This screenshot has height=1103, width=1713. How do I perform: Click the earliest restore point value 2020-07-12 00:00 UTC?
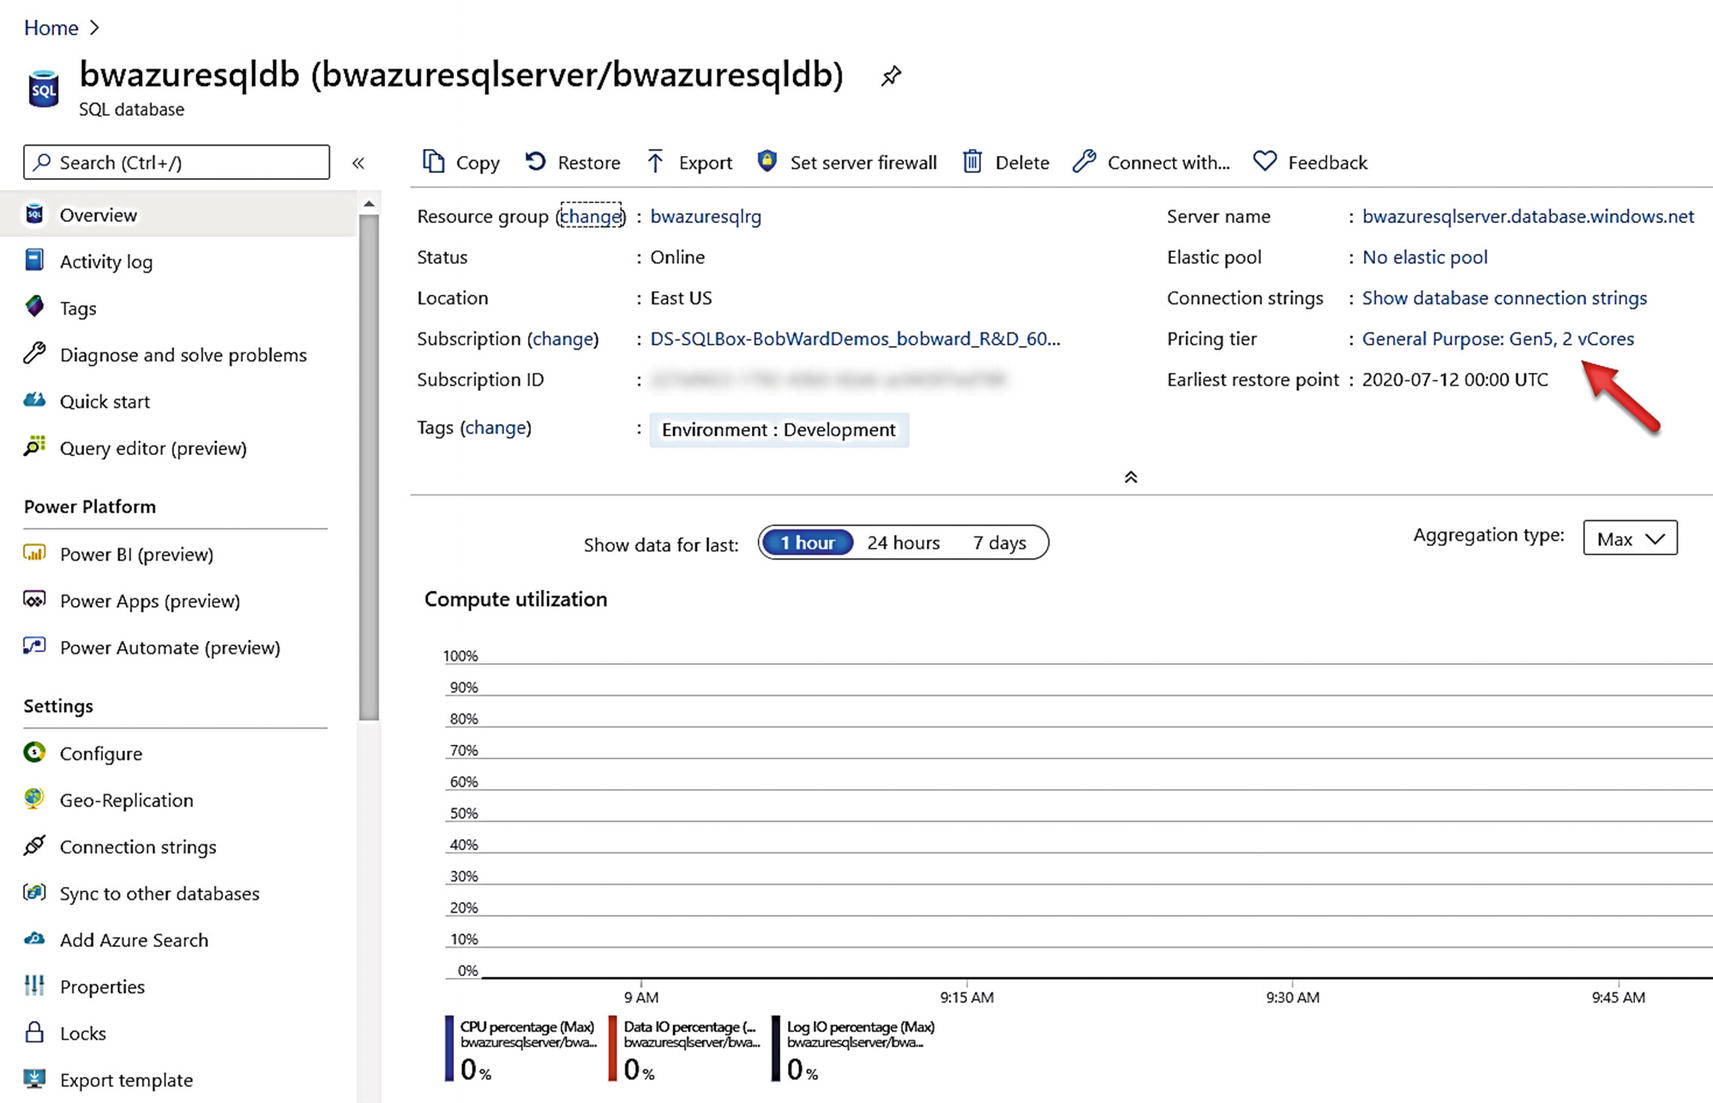click(x=1455, y=380)
